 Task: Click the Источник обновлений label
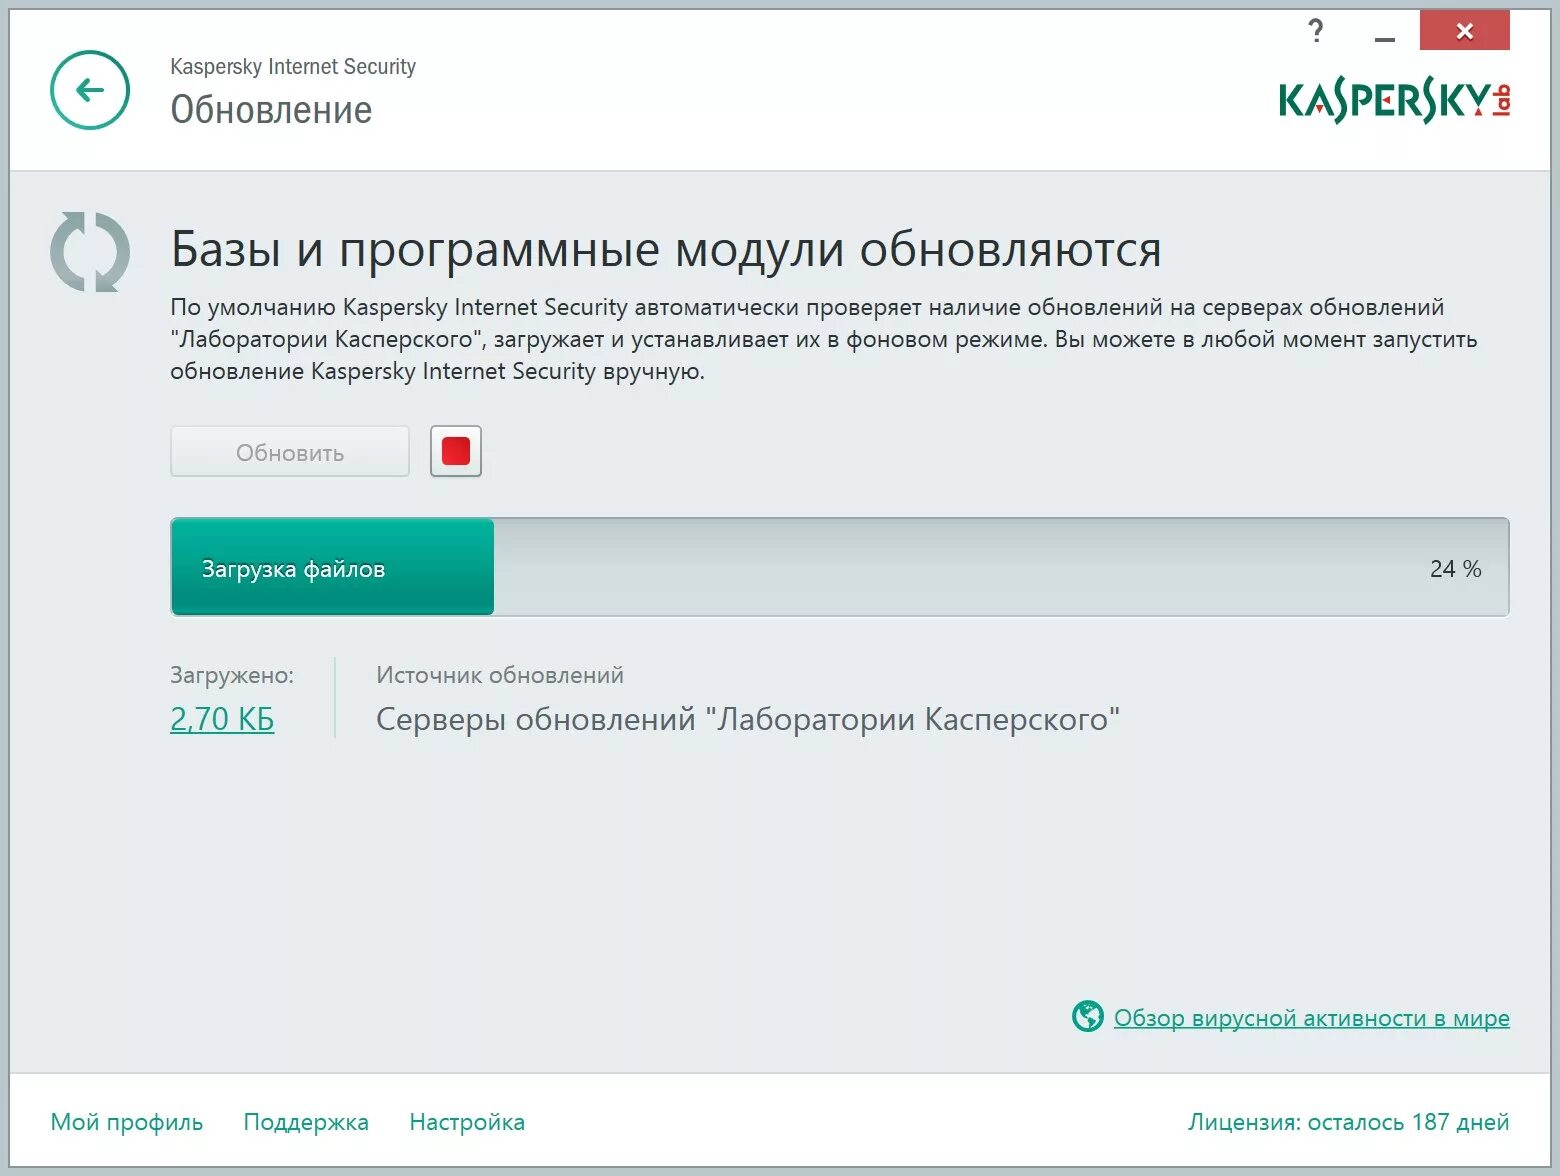coord(500,675)
